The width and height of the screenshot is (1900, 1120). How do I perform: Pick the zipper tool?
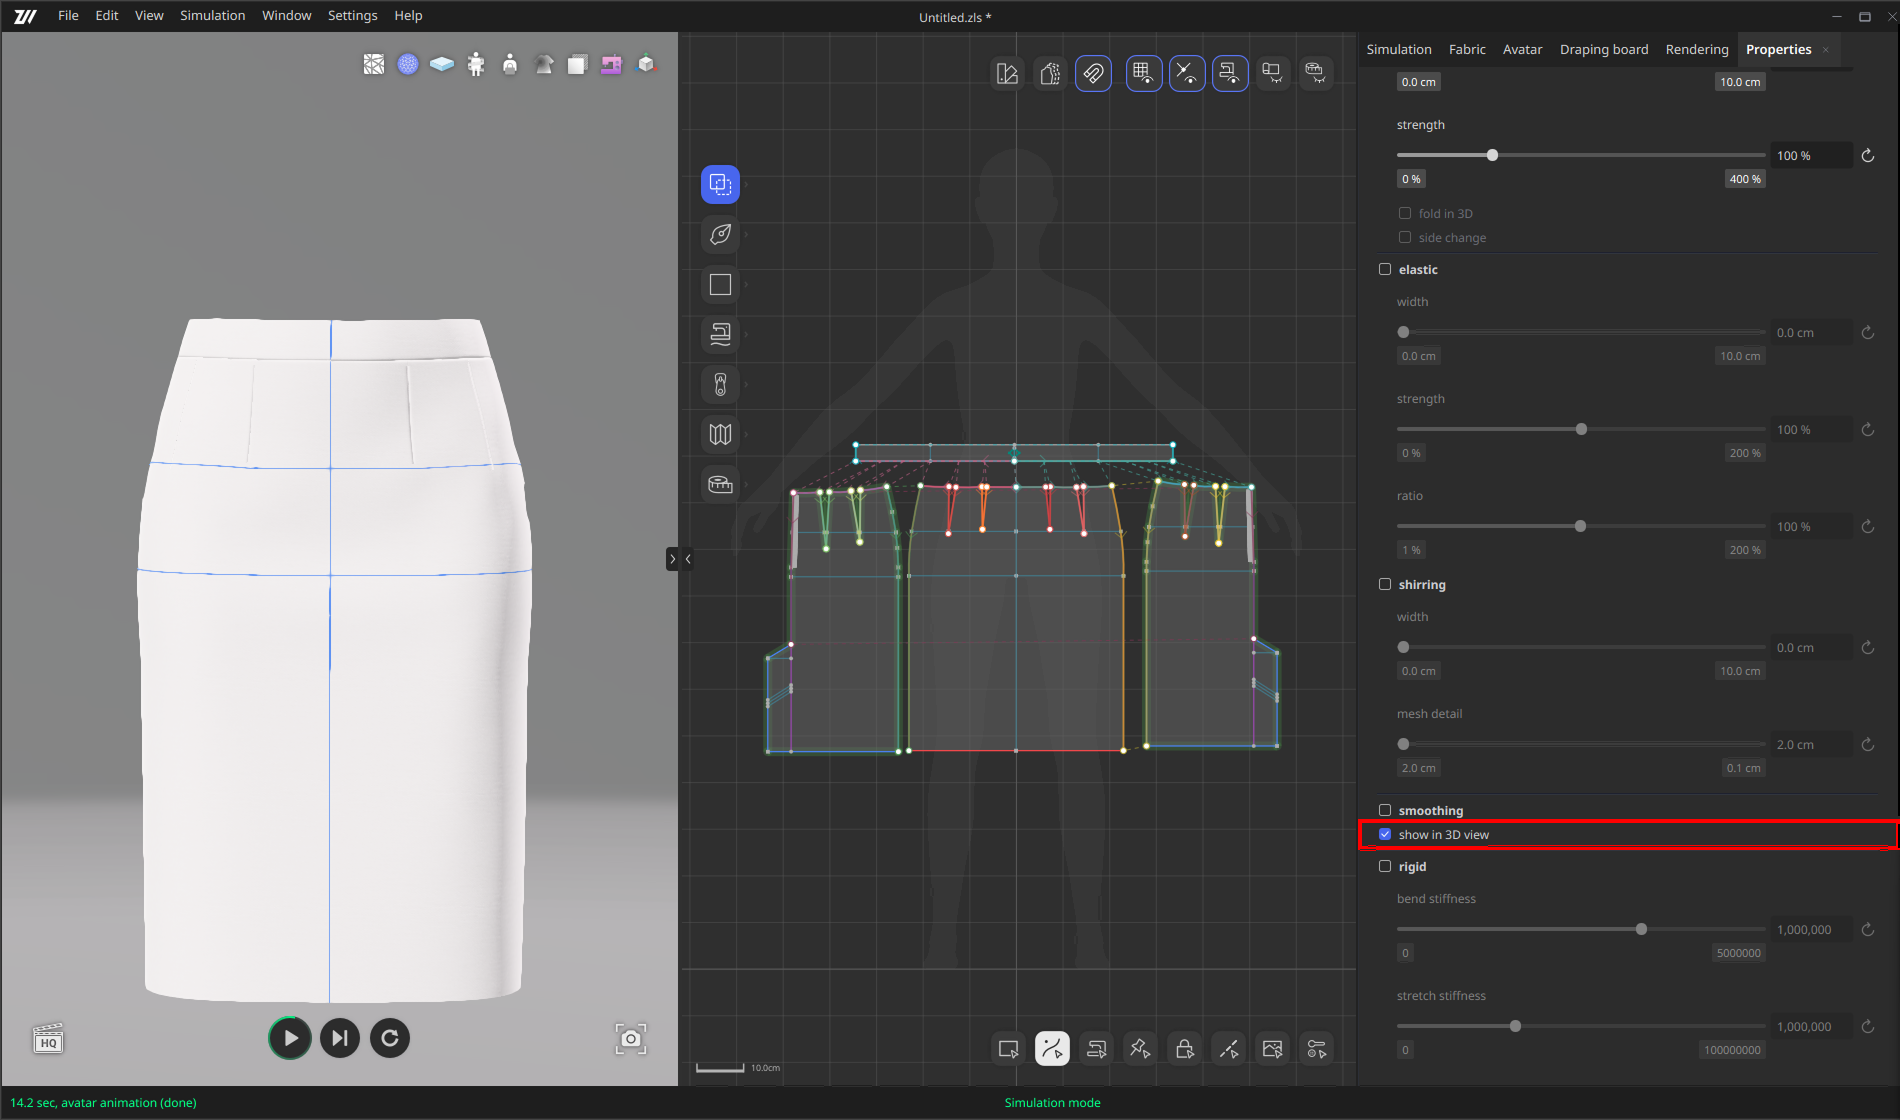point(720,385)
